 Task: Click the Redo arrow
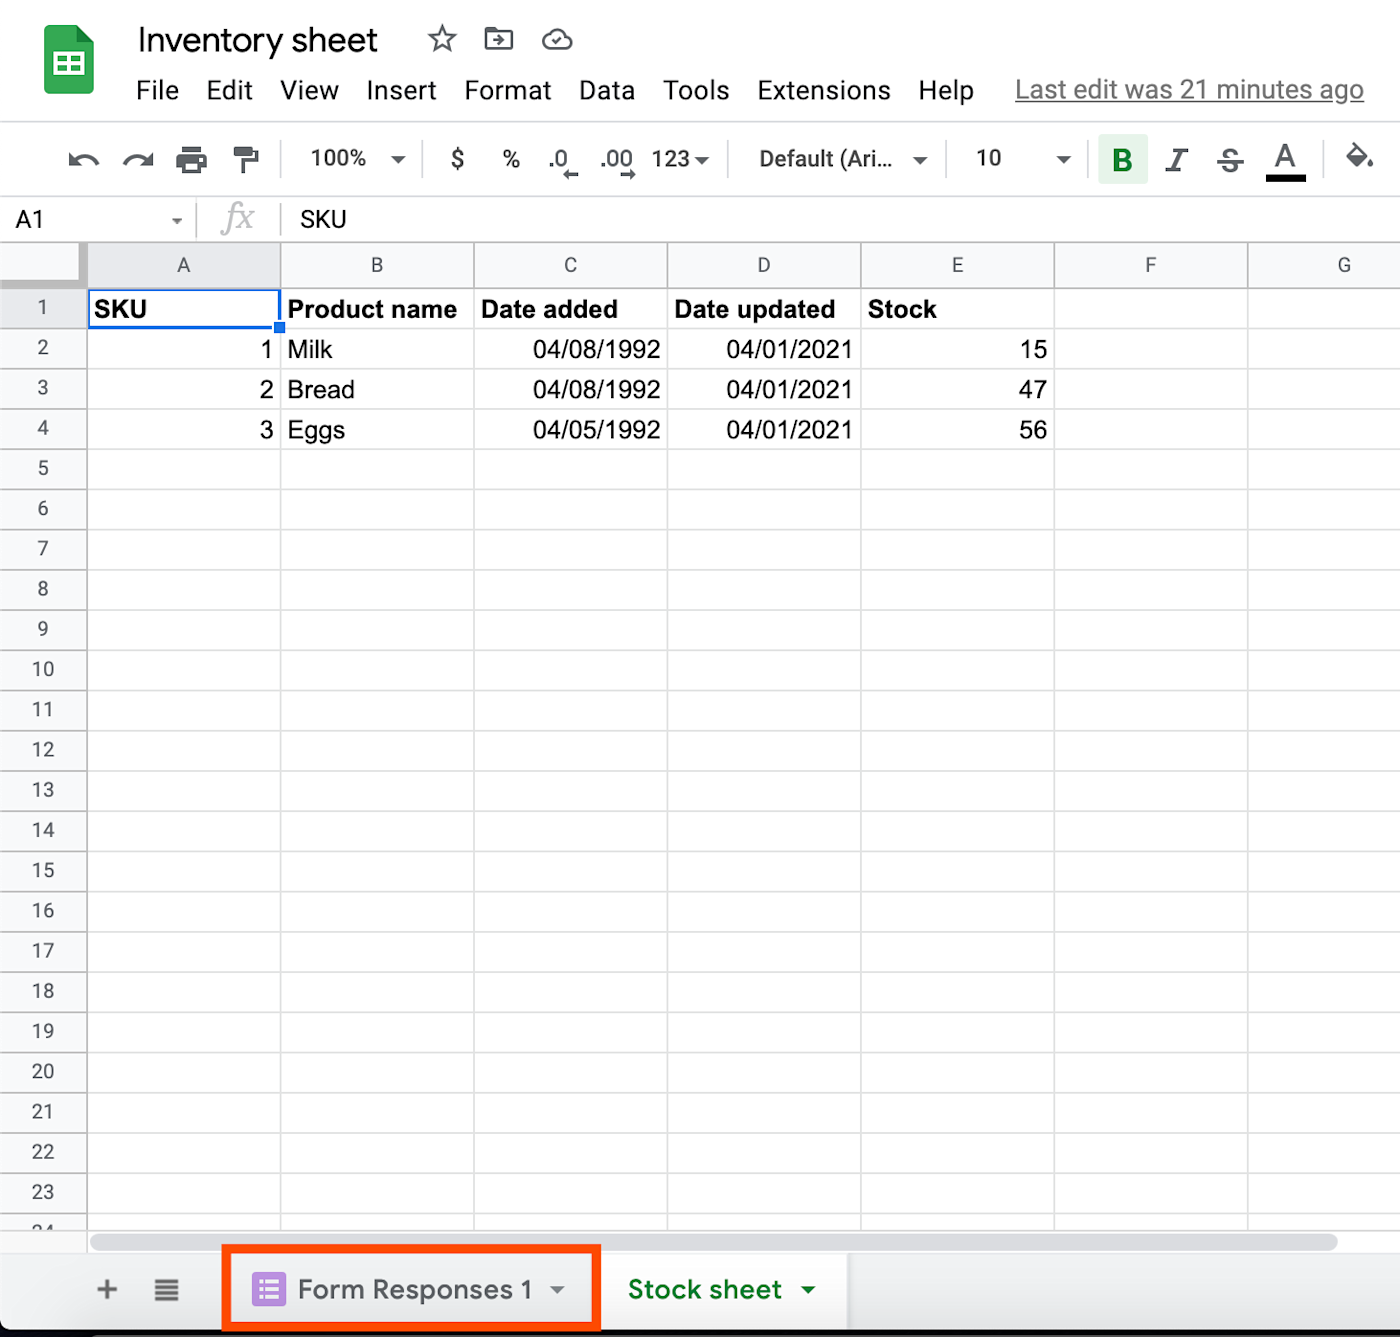[138, 159]
